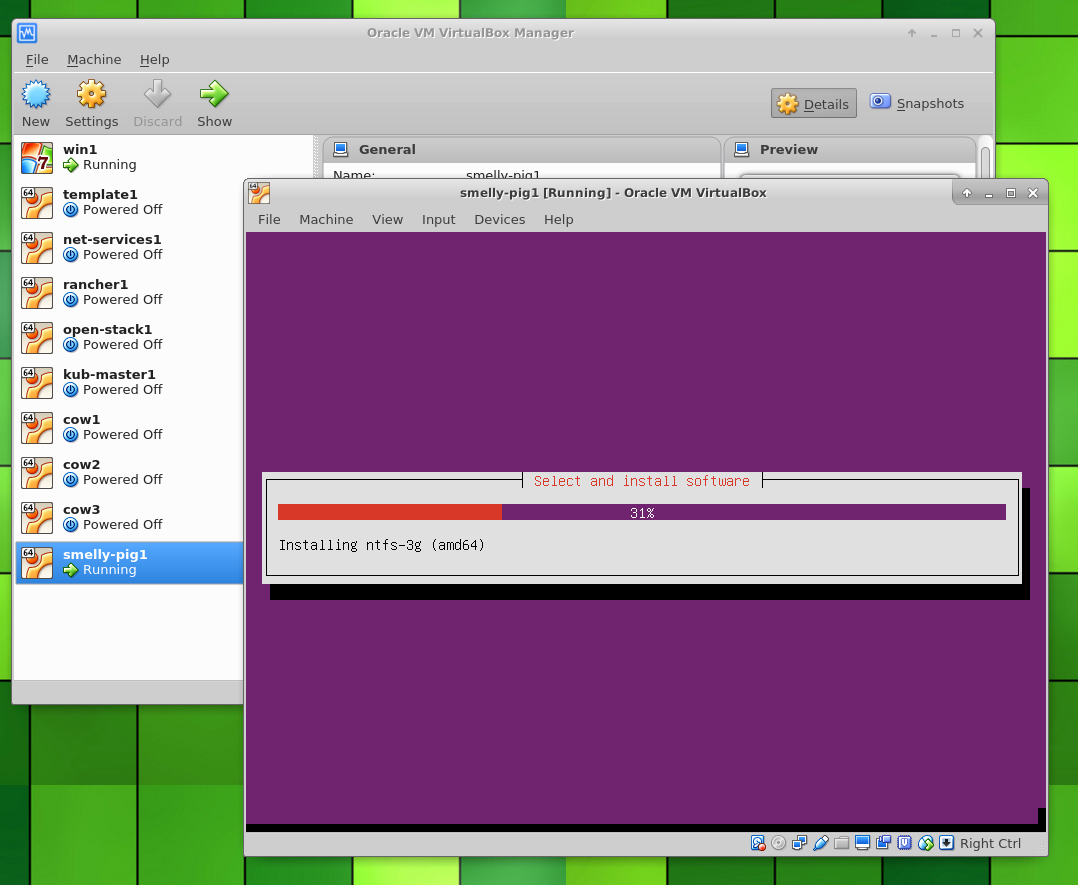Open Input menu in smelly-pig1 window

tap(439, 219)
